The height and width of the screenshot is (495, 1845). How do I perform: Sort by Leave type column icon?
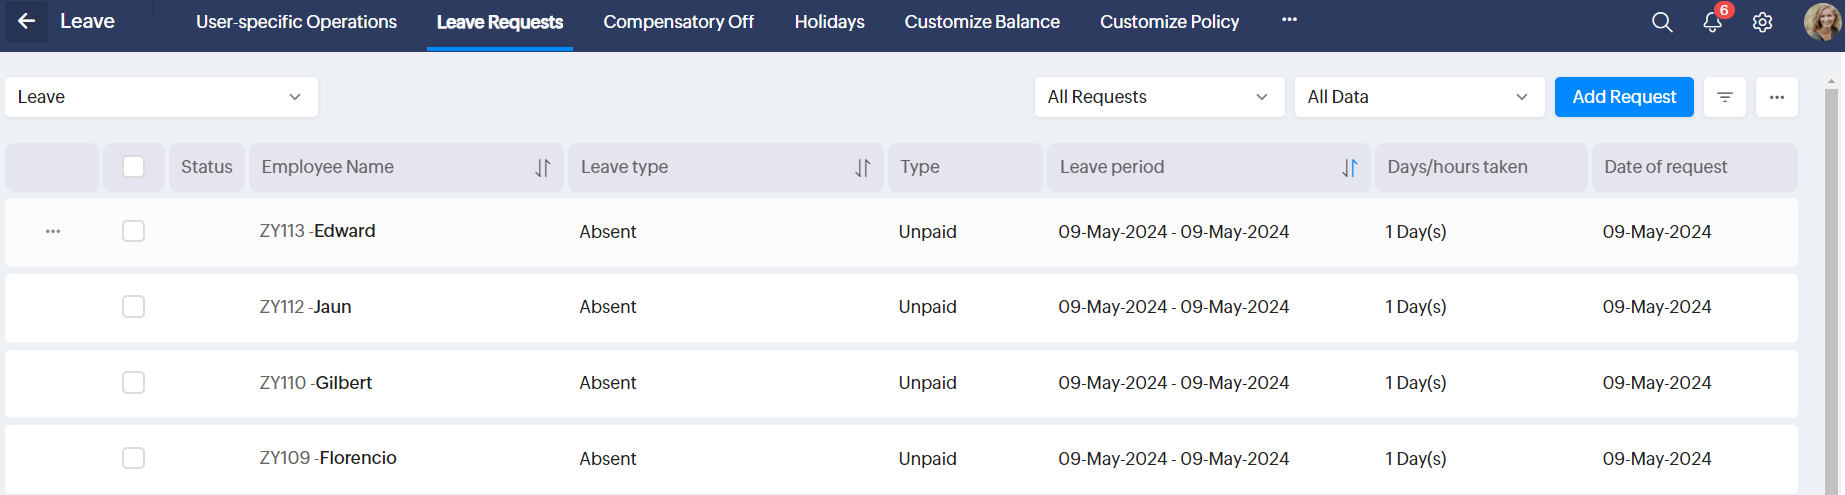coord(862,168)
